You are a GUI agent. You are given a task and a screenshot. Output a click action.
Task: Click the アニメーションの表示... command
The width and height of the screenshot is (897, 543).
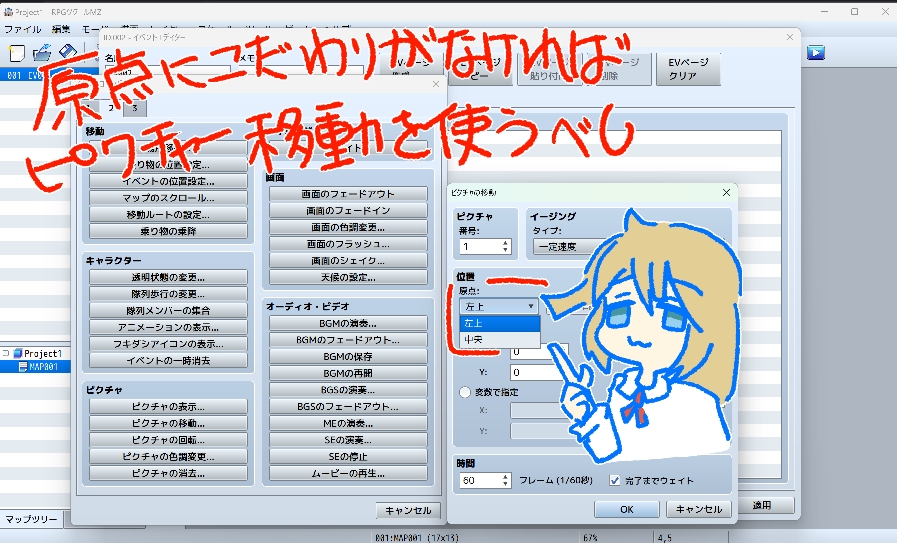(168, 327)
